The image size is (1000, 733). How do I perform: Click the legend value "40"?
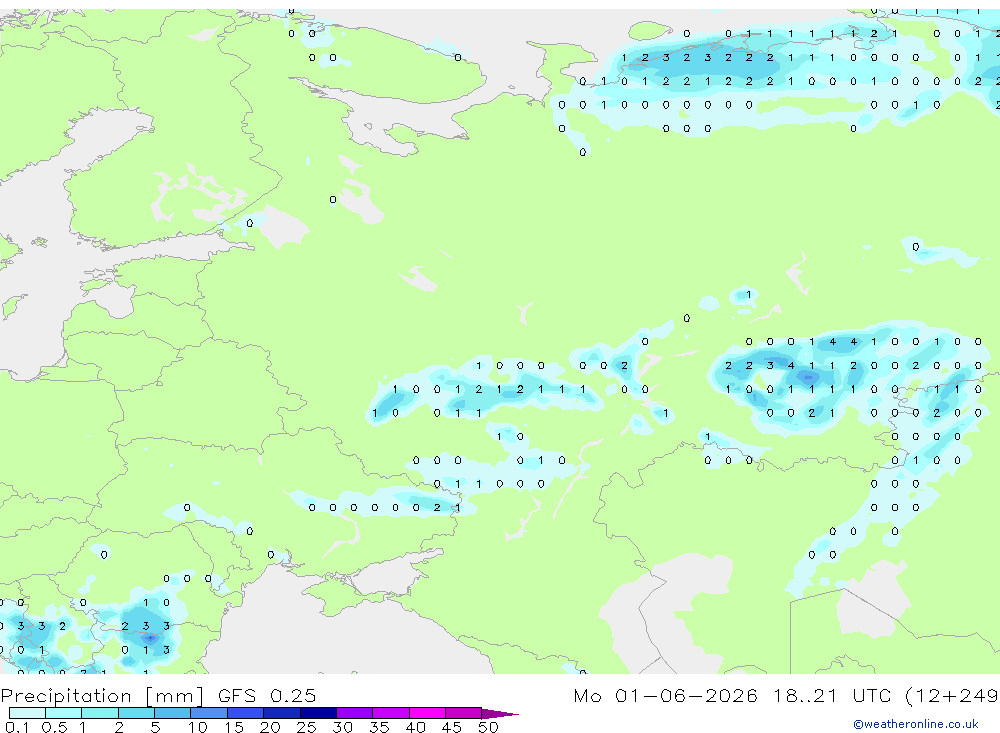tap(416, 727)
